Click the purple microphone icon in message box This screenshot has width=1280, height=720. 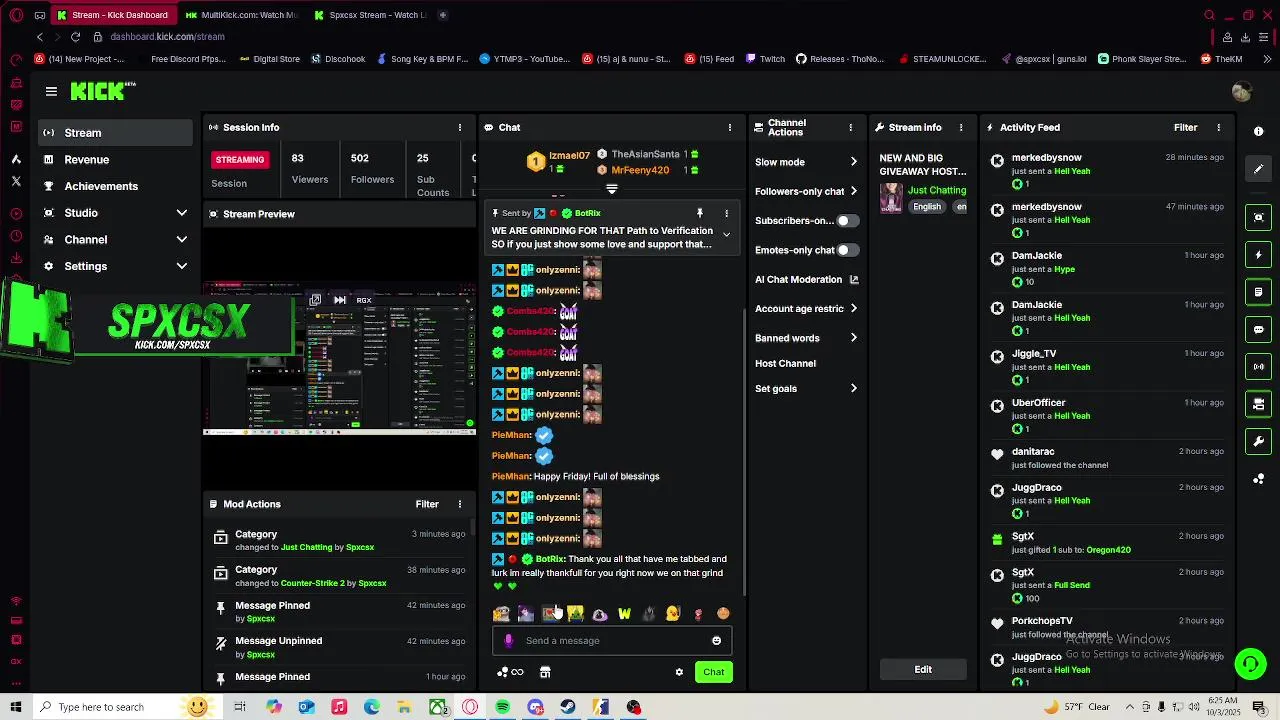[509, 641]
